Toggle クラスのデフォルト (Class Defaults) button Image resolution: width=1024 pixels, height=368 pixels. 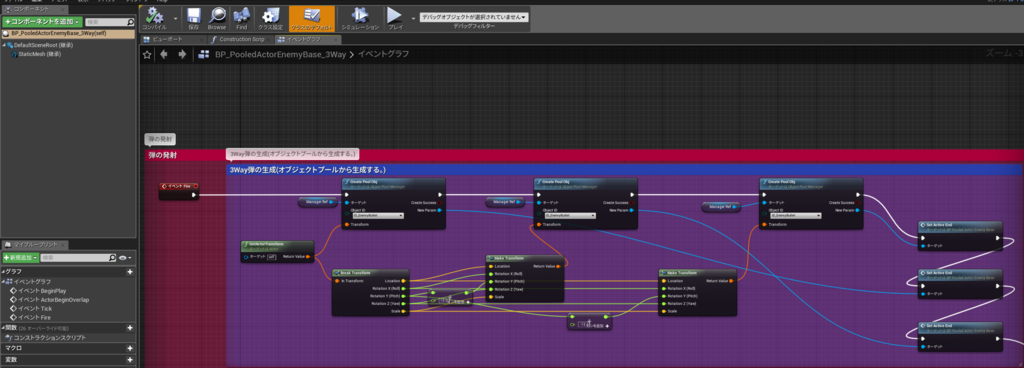point(312,19)
